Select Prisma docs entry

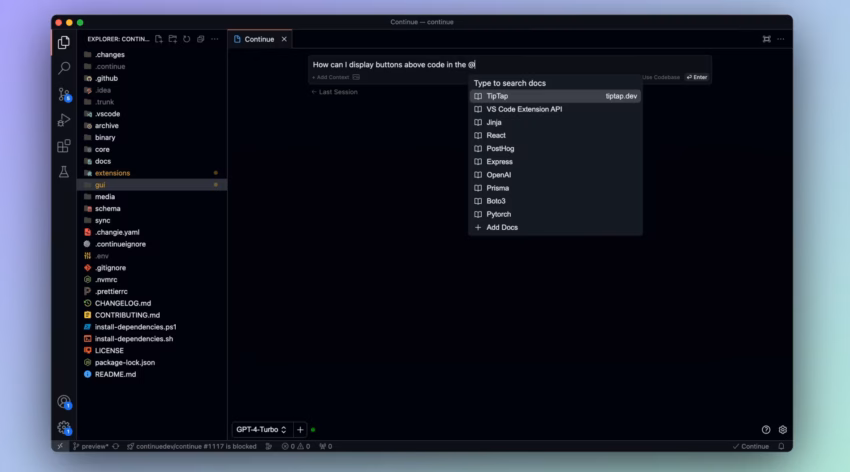pyautogui.click(x=556, y=188)
